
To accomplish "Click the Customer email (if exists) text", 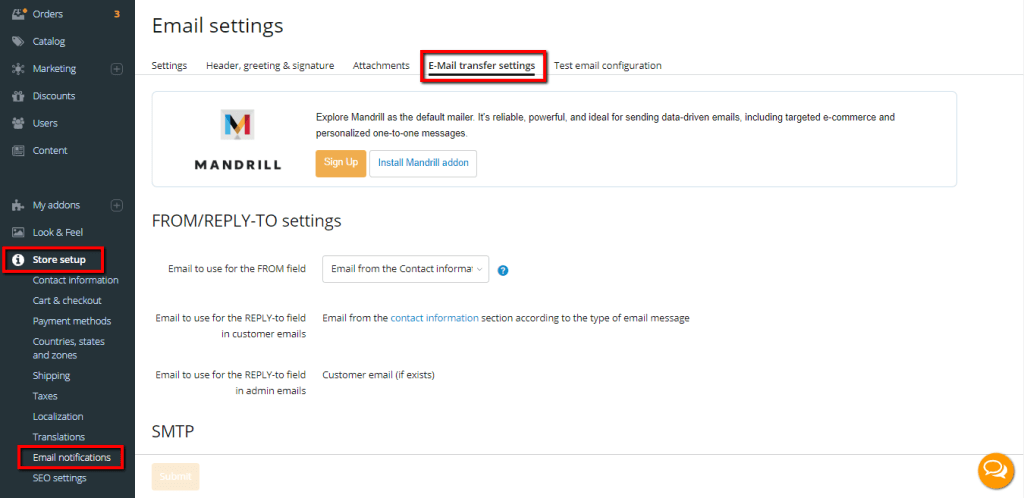I will (379, 375).
